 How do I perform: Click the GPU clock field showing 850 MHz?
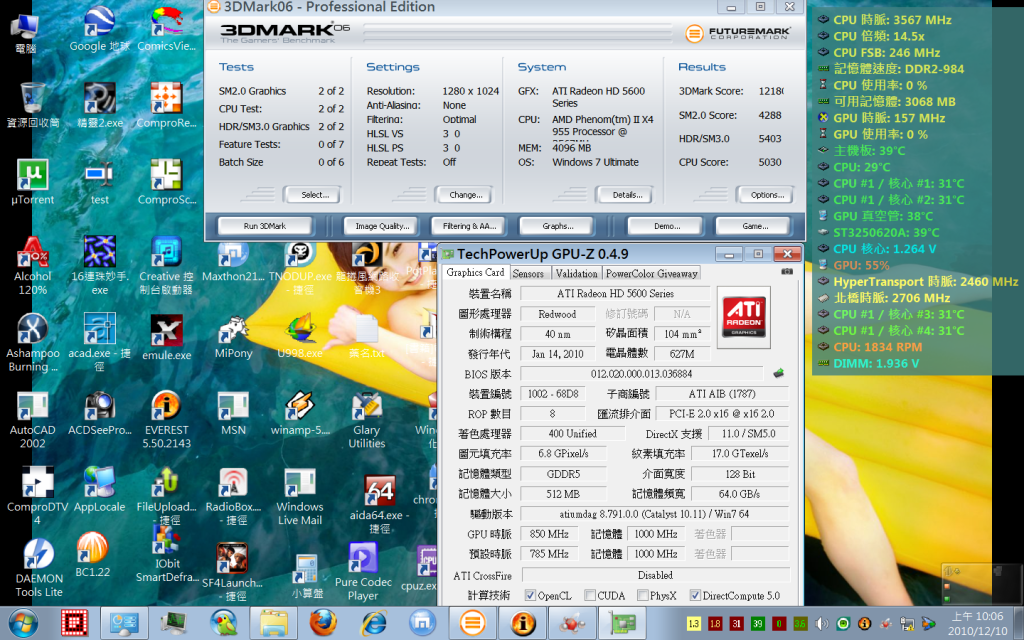coord(549,534)
